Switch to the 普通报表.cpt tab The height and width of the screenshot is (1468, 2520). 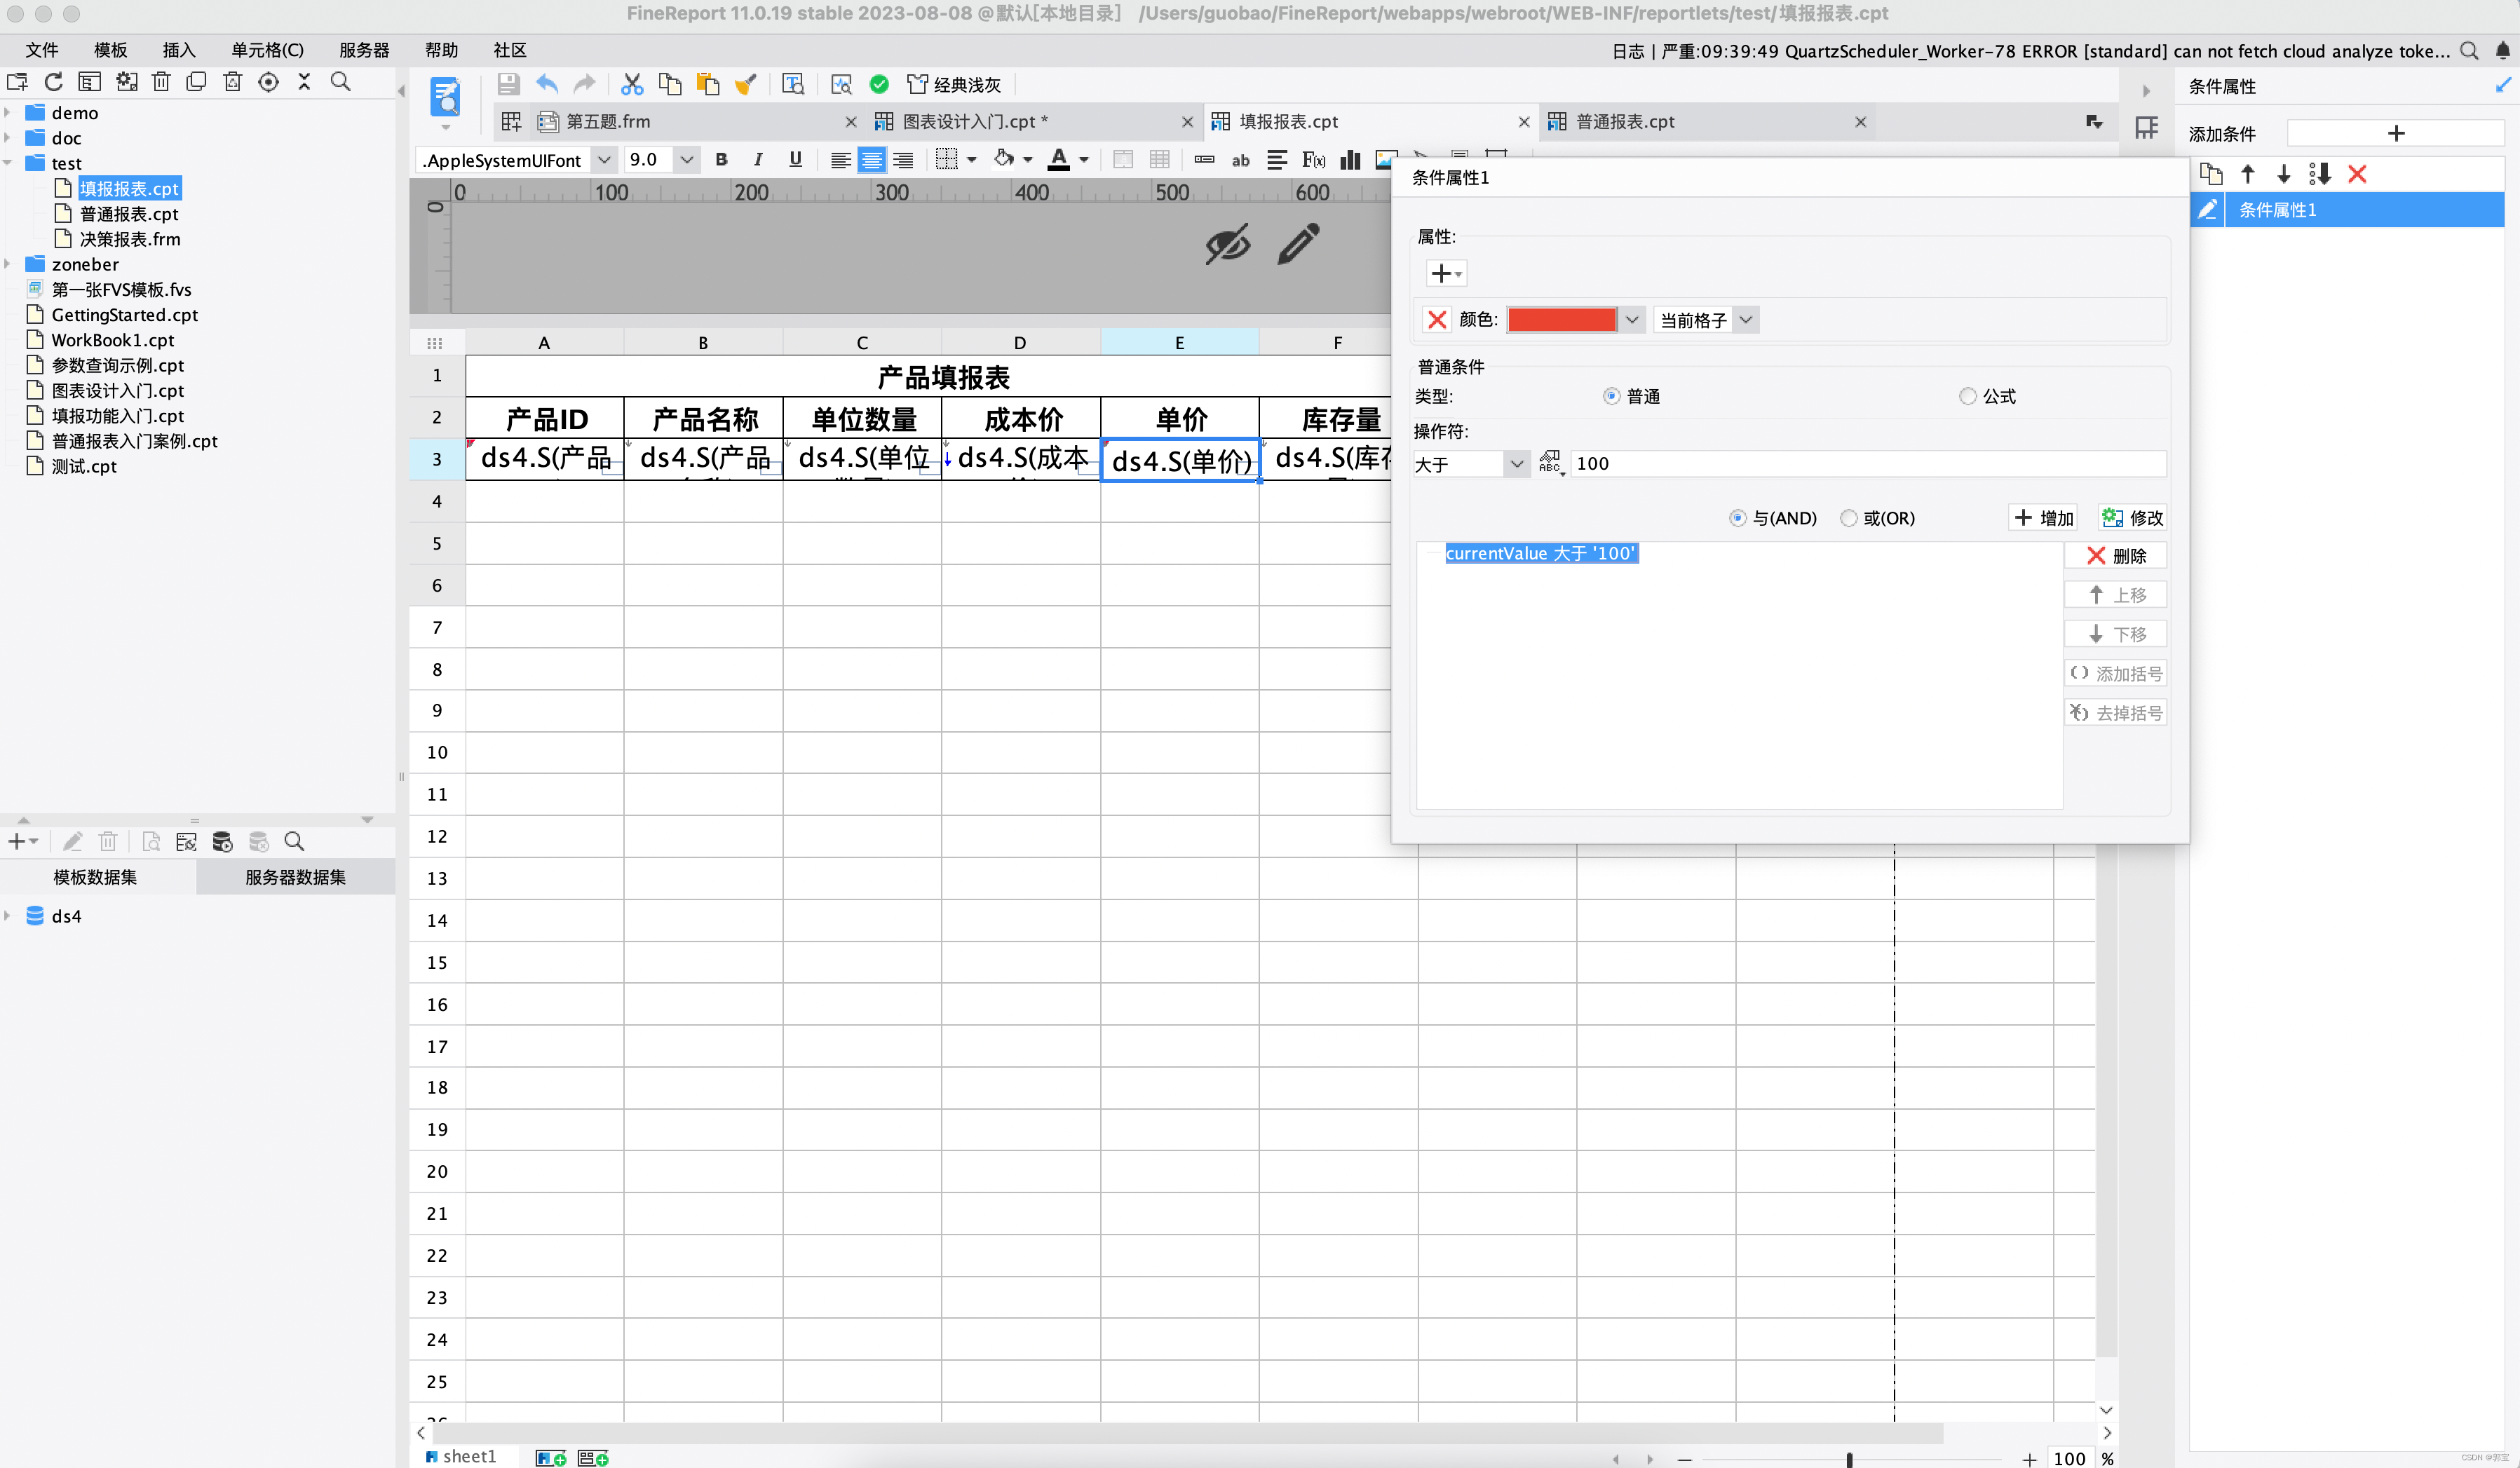coord(1624,121)
